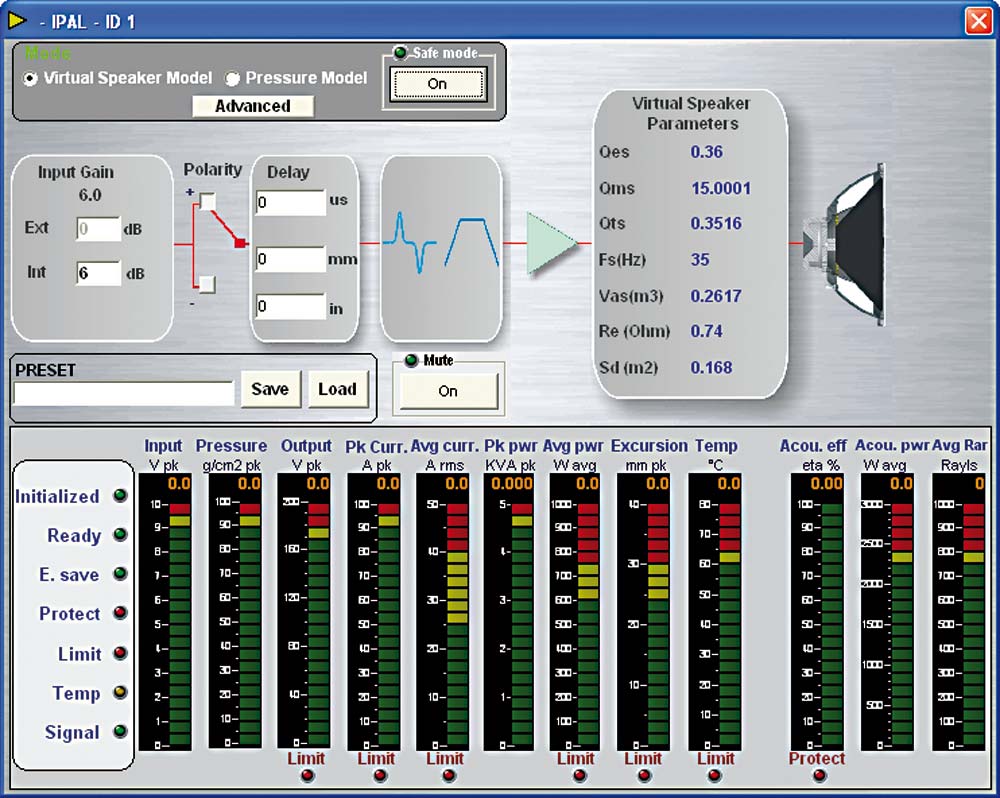
Task: Click the Qes value 0.36
Action: click(x=706, y=152)
